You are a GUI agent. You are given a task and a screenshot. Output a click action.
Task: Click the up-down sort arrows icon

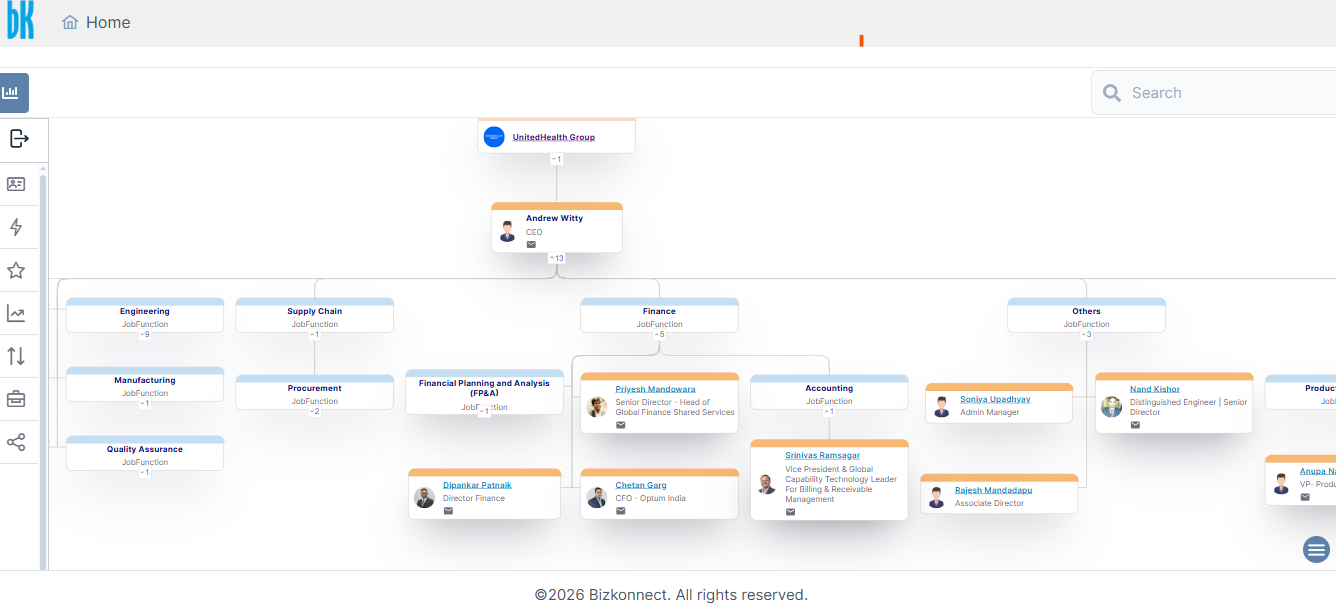click(16, 356)
